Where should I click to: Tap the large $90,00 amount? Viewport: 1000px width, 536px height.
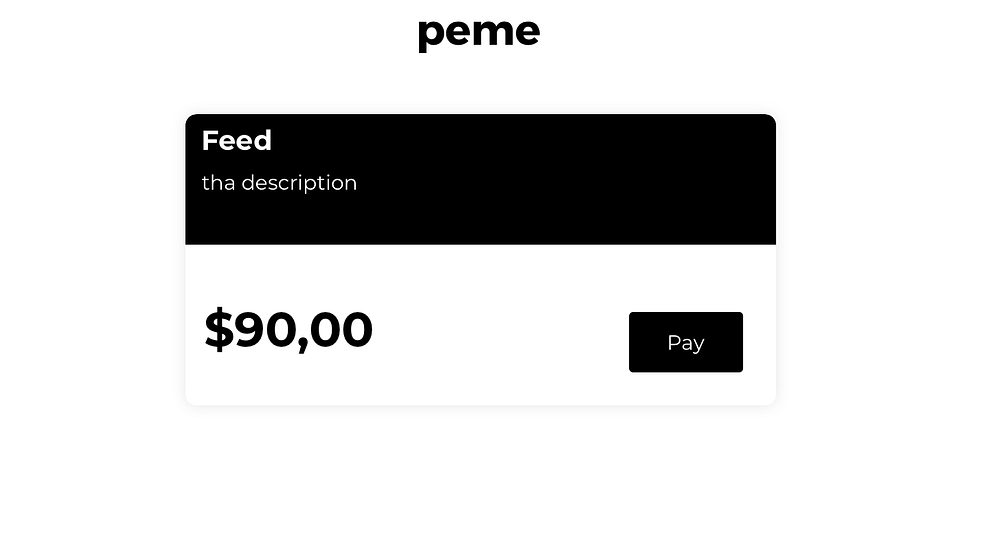(x=288, y=330)
